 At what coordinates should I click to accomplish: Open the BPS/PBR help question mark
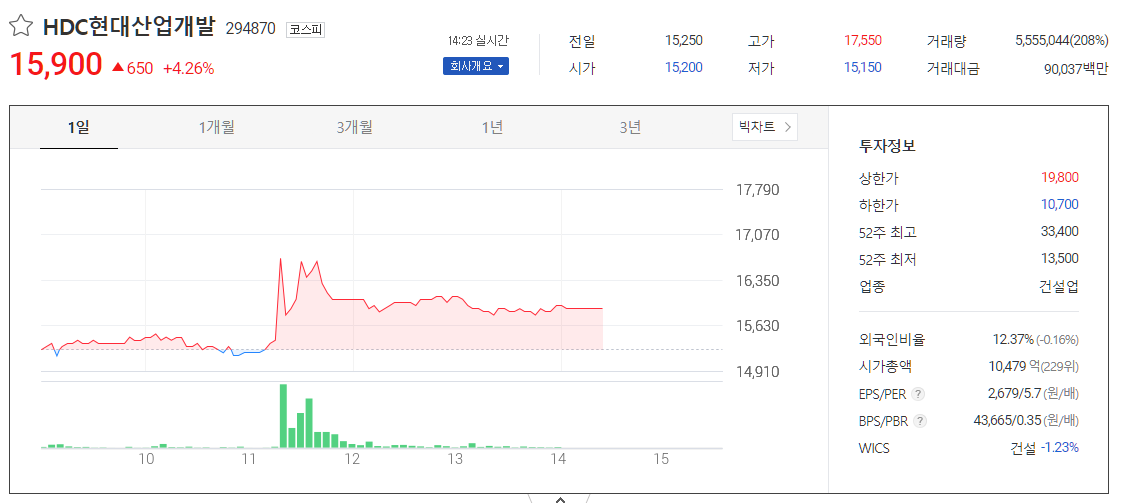920,421
